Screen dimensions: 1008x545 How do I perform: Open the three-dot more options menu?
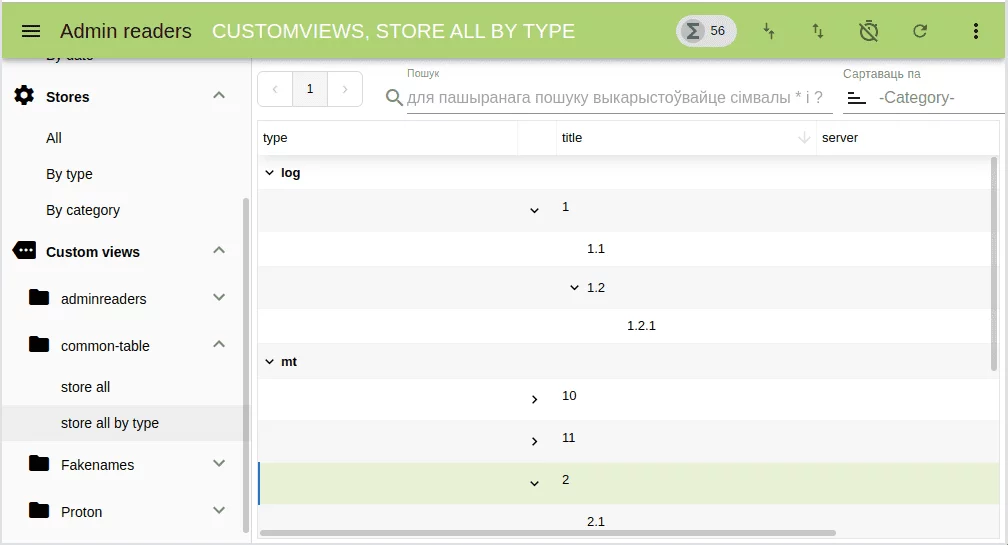coord(976,31)
